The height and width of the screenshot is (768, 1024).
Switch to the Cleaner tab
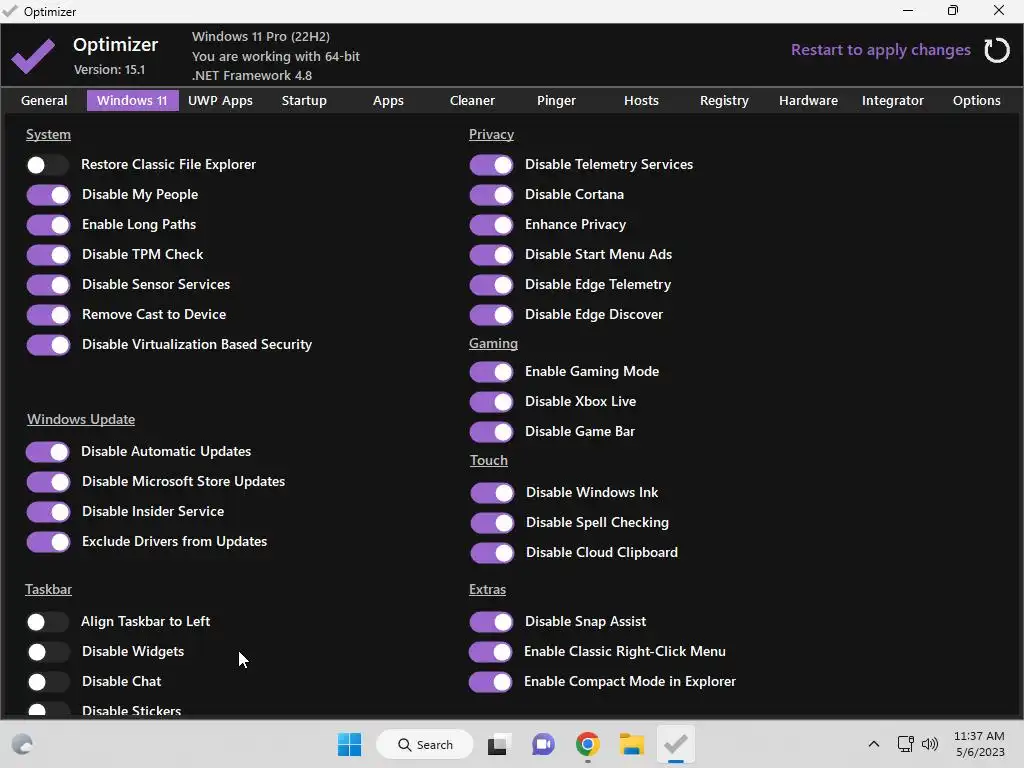point(472,101)
